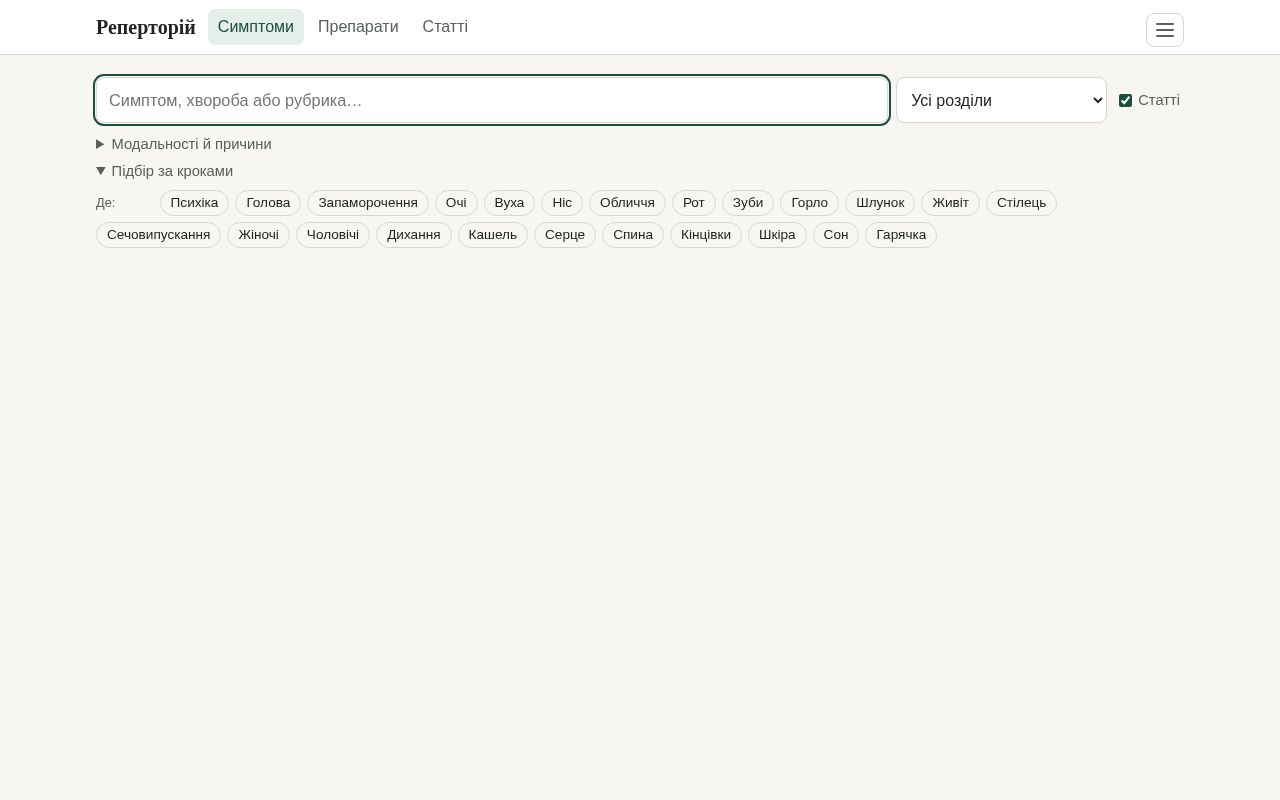The image size is (1280, 800).
Task: Switch to the Симптоми tab
Action: click(256, 27)
